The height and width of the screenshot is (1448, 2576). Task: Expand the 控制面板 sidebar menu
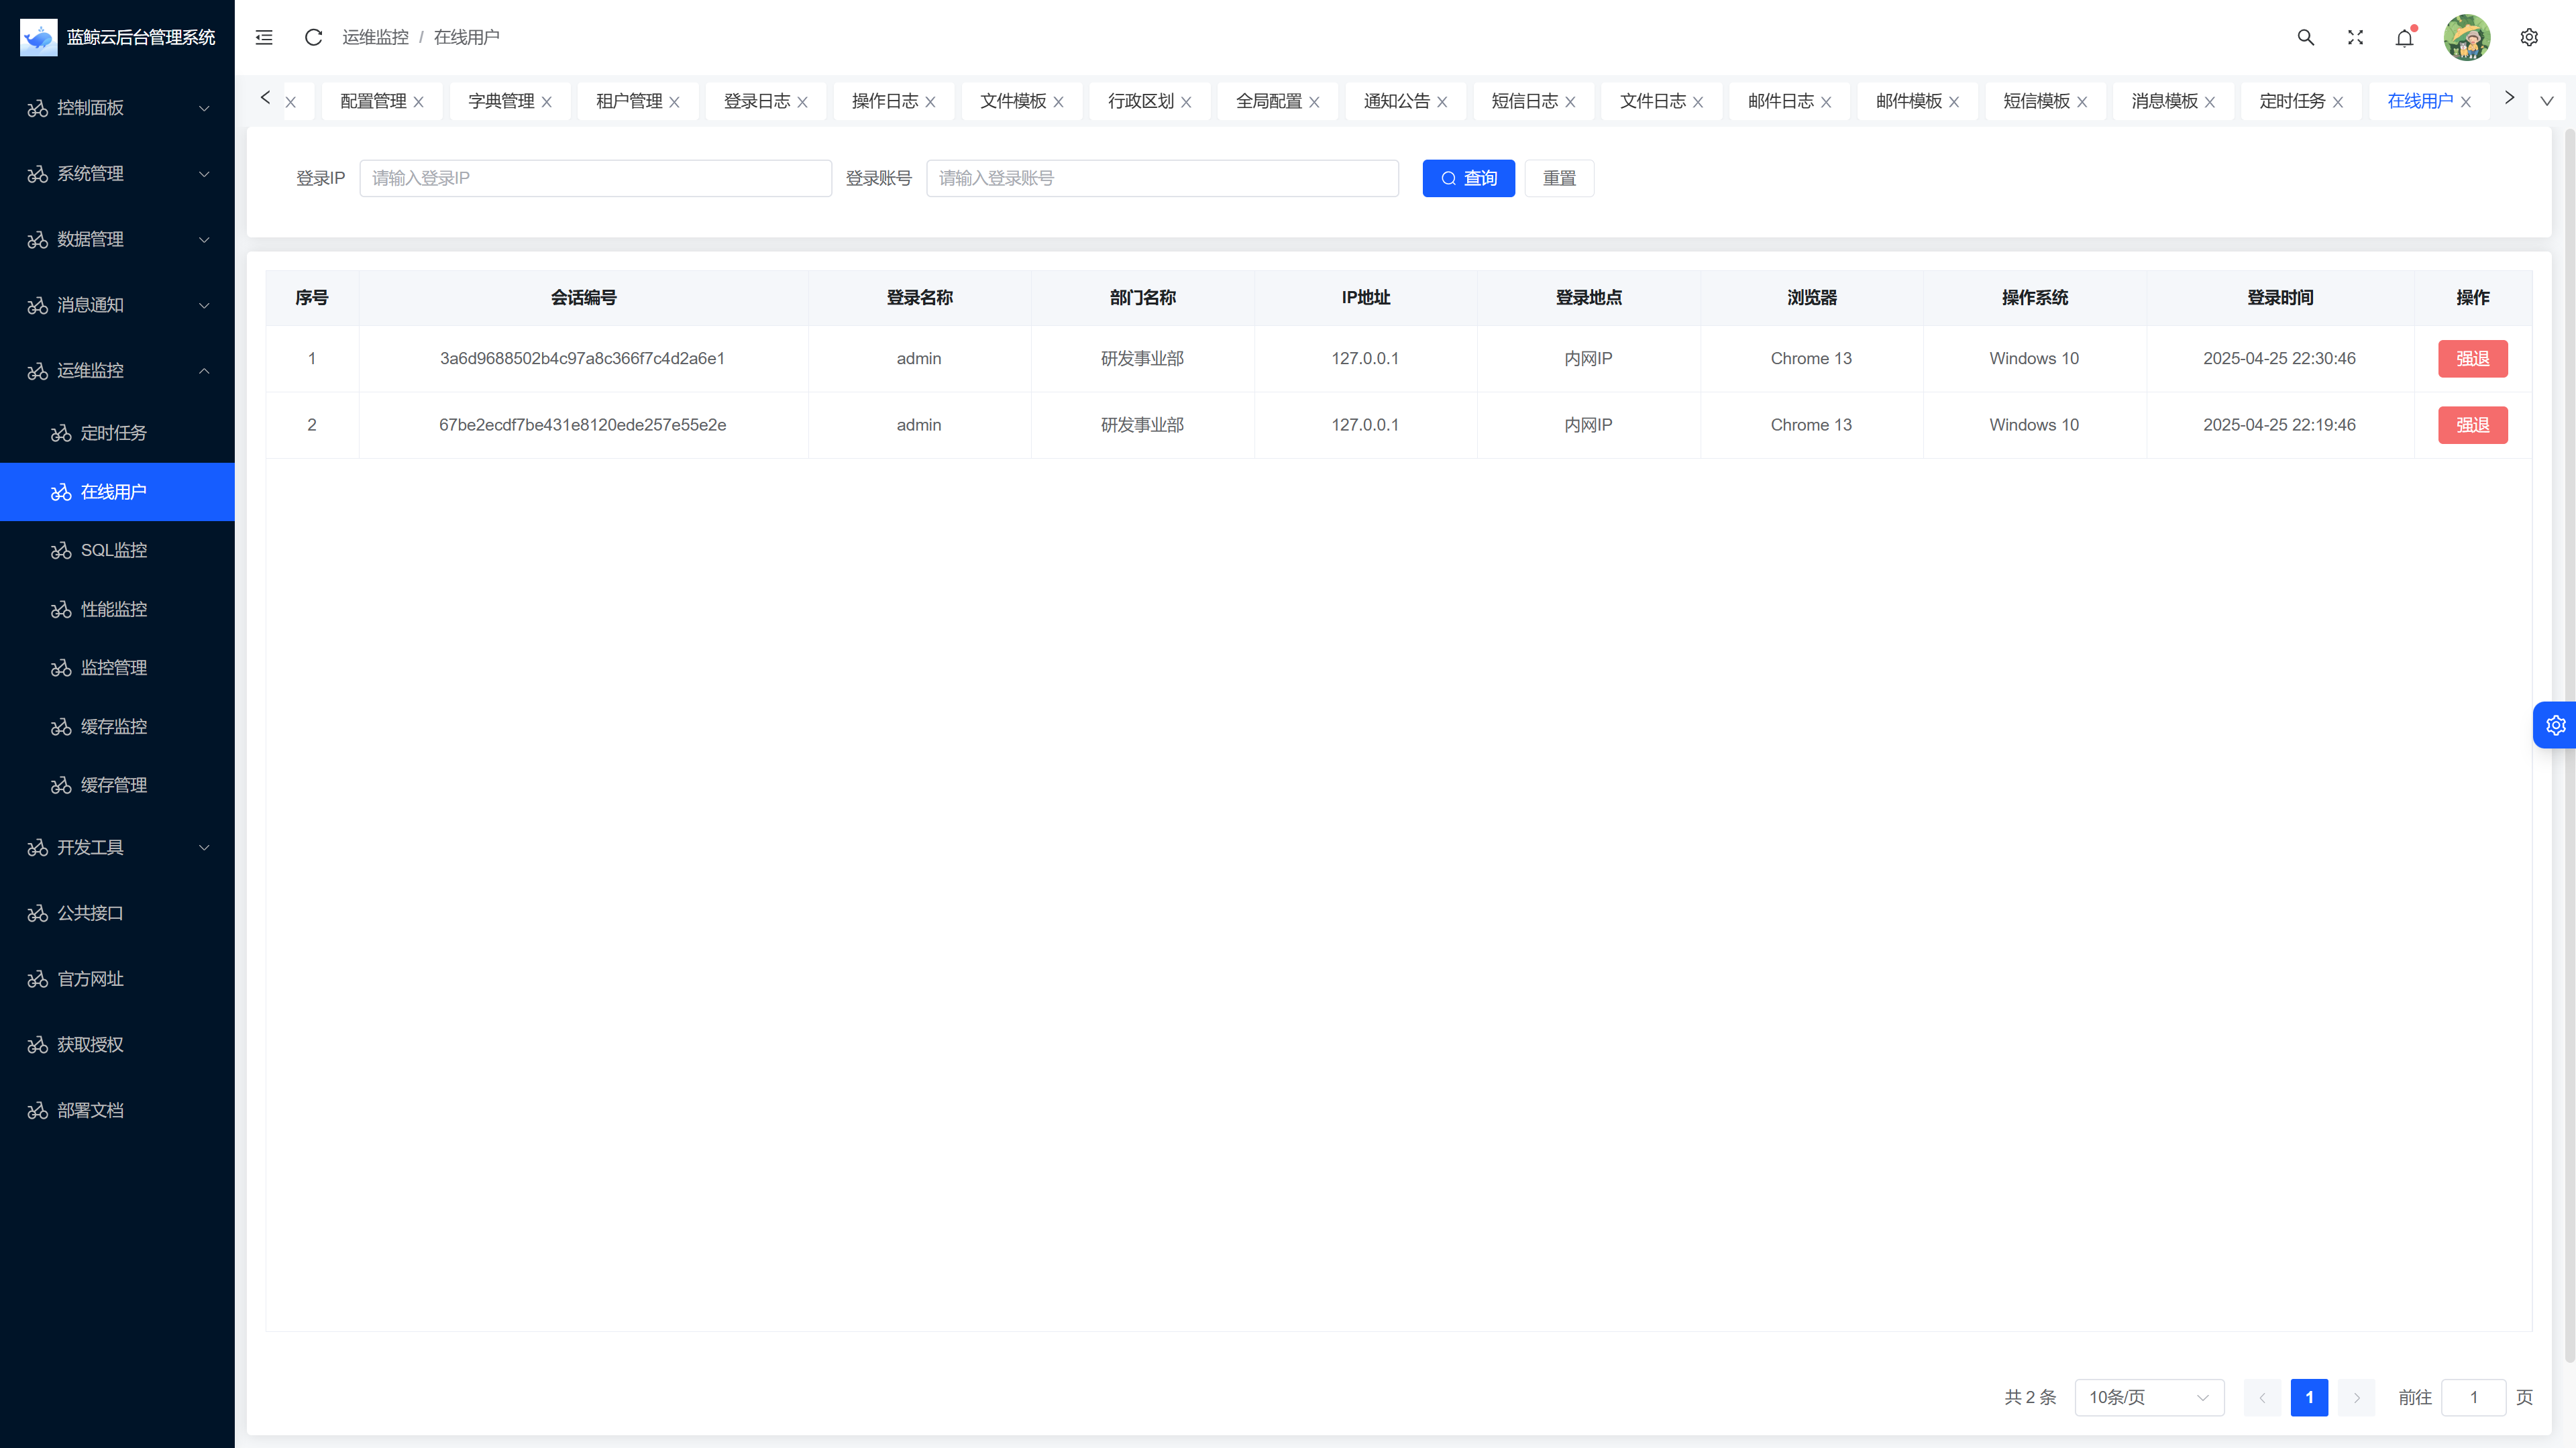pos(117,108)
